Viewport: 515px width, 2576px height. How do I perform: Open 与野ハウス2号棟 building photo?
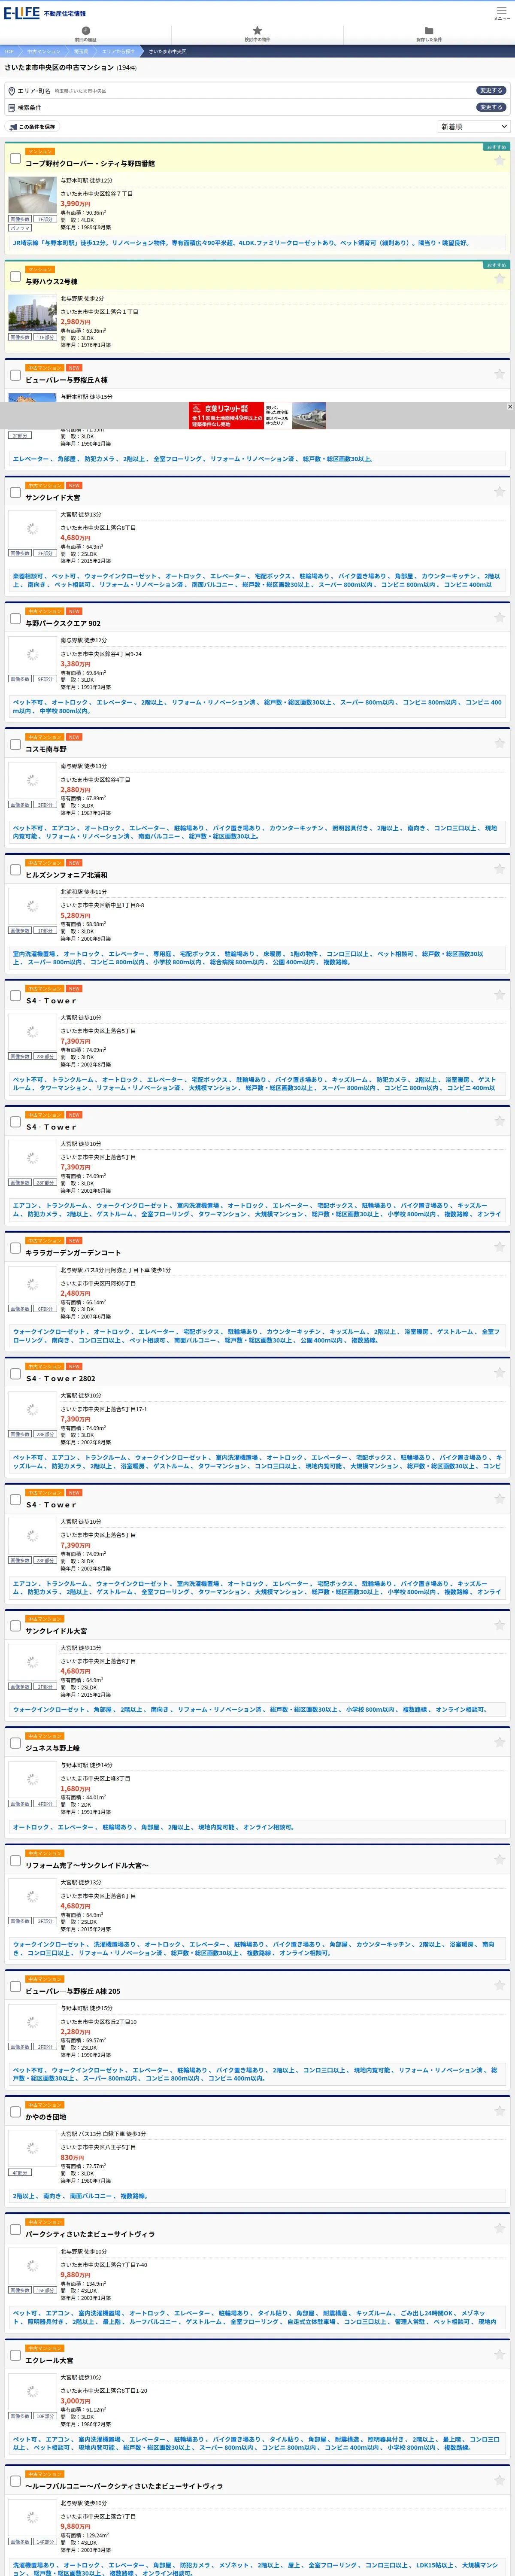(x=32, y=313)
